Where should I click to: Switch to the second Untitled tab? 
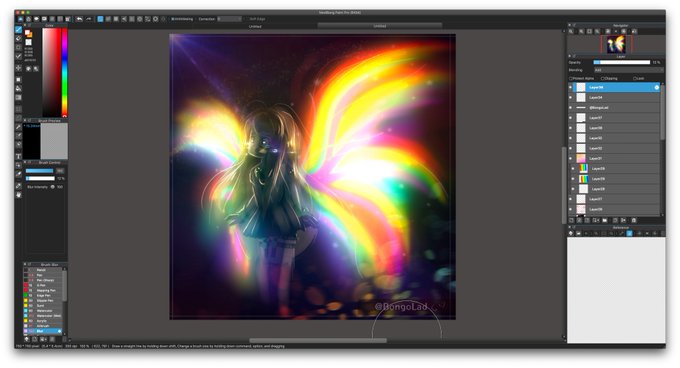[x=379, y=26]
